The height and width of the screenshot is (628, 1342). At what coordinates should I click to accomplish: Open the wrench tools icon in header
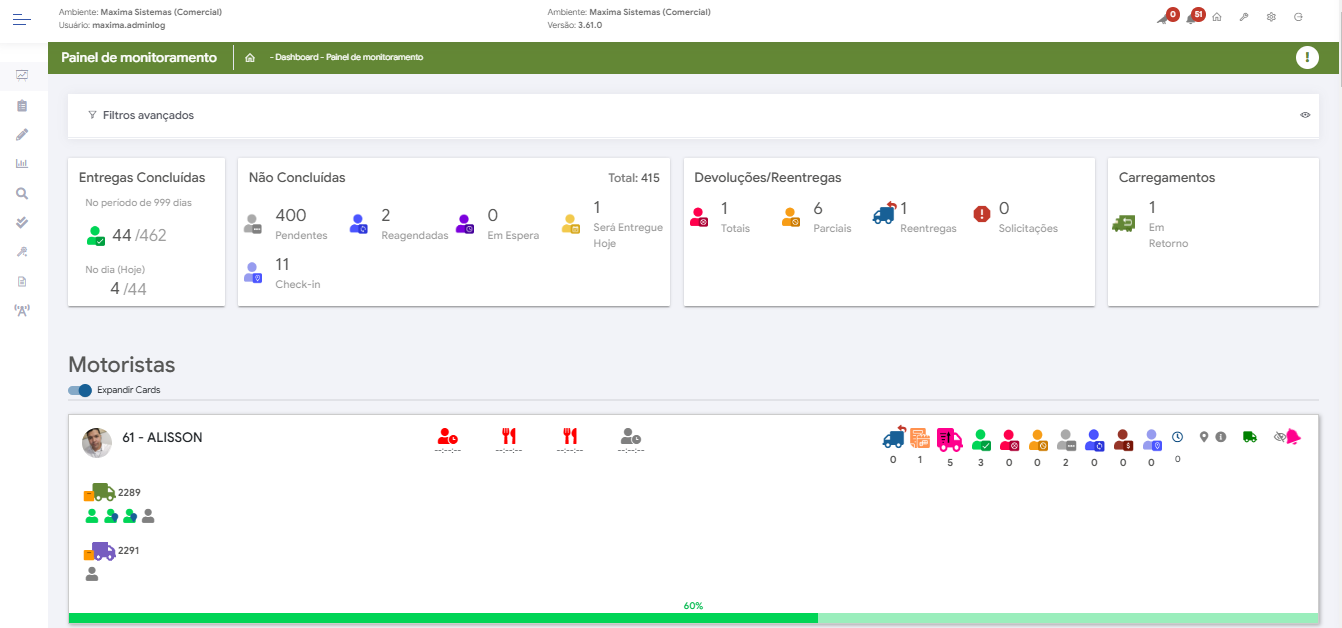pos(1244,18)
